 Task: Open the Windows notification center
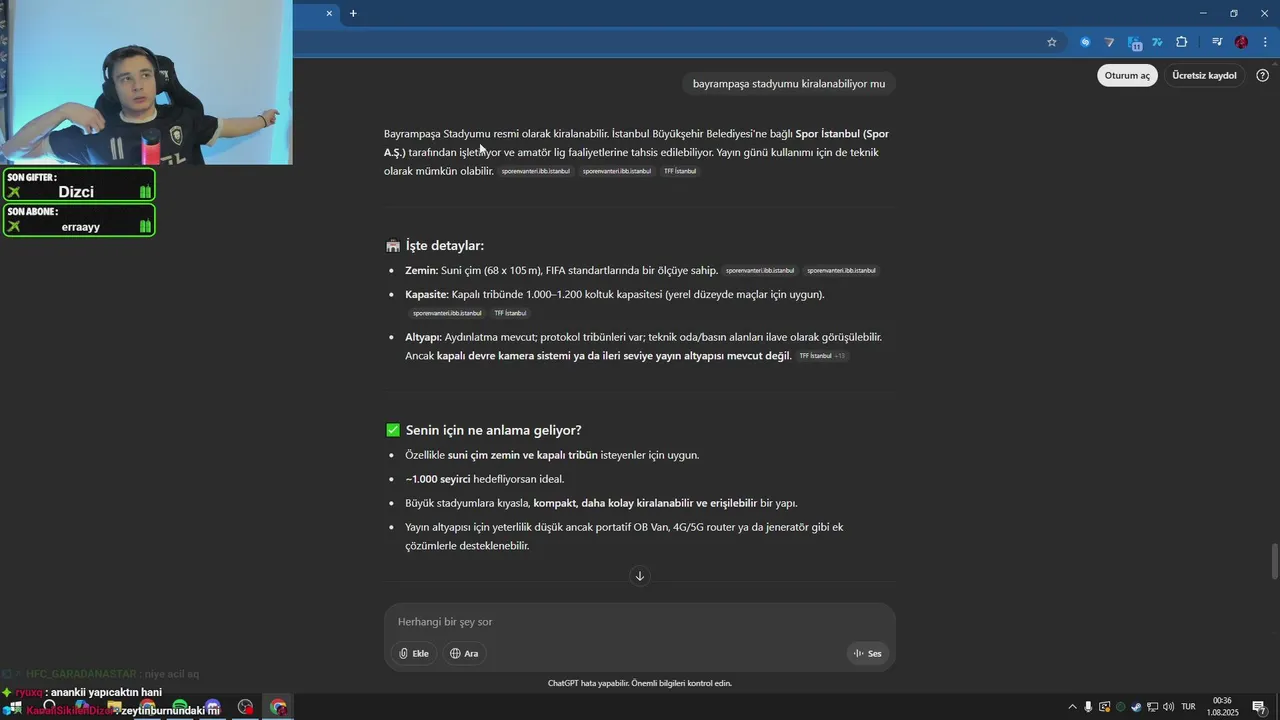coord(1259,707)
